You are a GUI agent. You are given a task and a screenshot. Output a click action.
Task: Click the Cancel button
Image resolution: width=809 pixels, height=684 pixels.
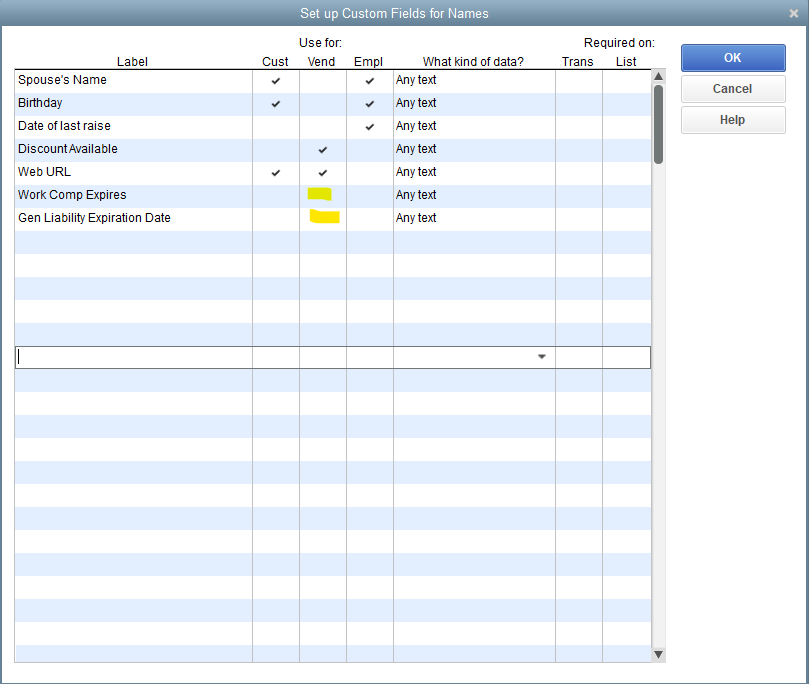point(732,89)
